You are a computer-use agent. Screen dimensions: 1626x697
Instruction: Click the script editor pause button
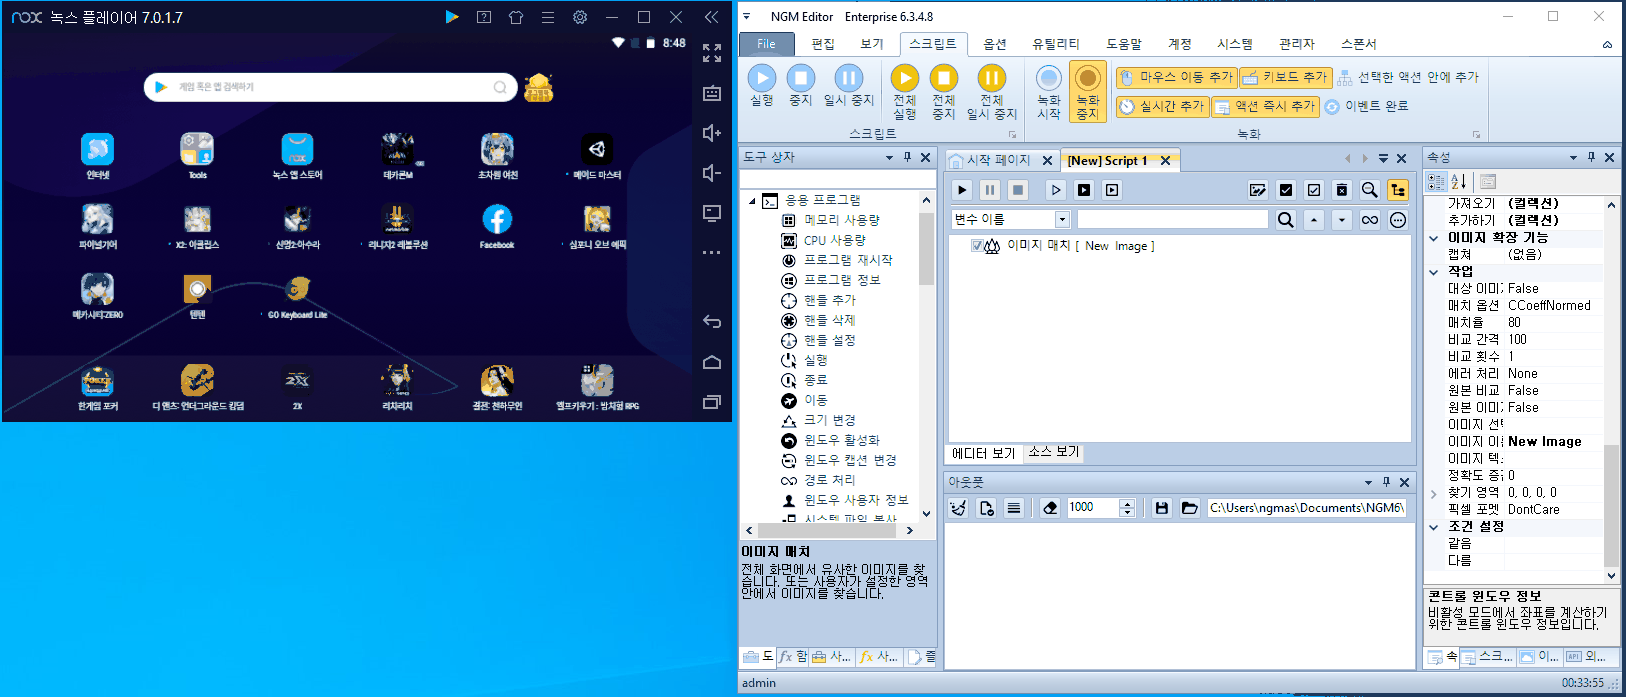click(990, 190)
